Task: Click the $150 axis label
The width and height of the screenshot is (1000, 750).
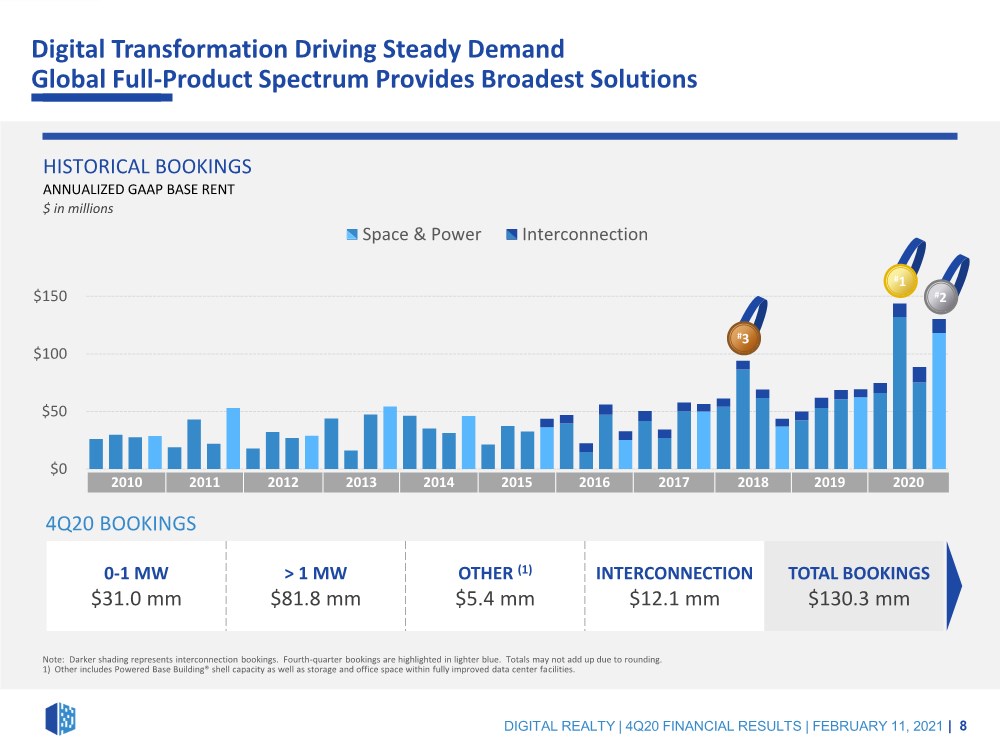Action: click(50, 296)
